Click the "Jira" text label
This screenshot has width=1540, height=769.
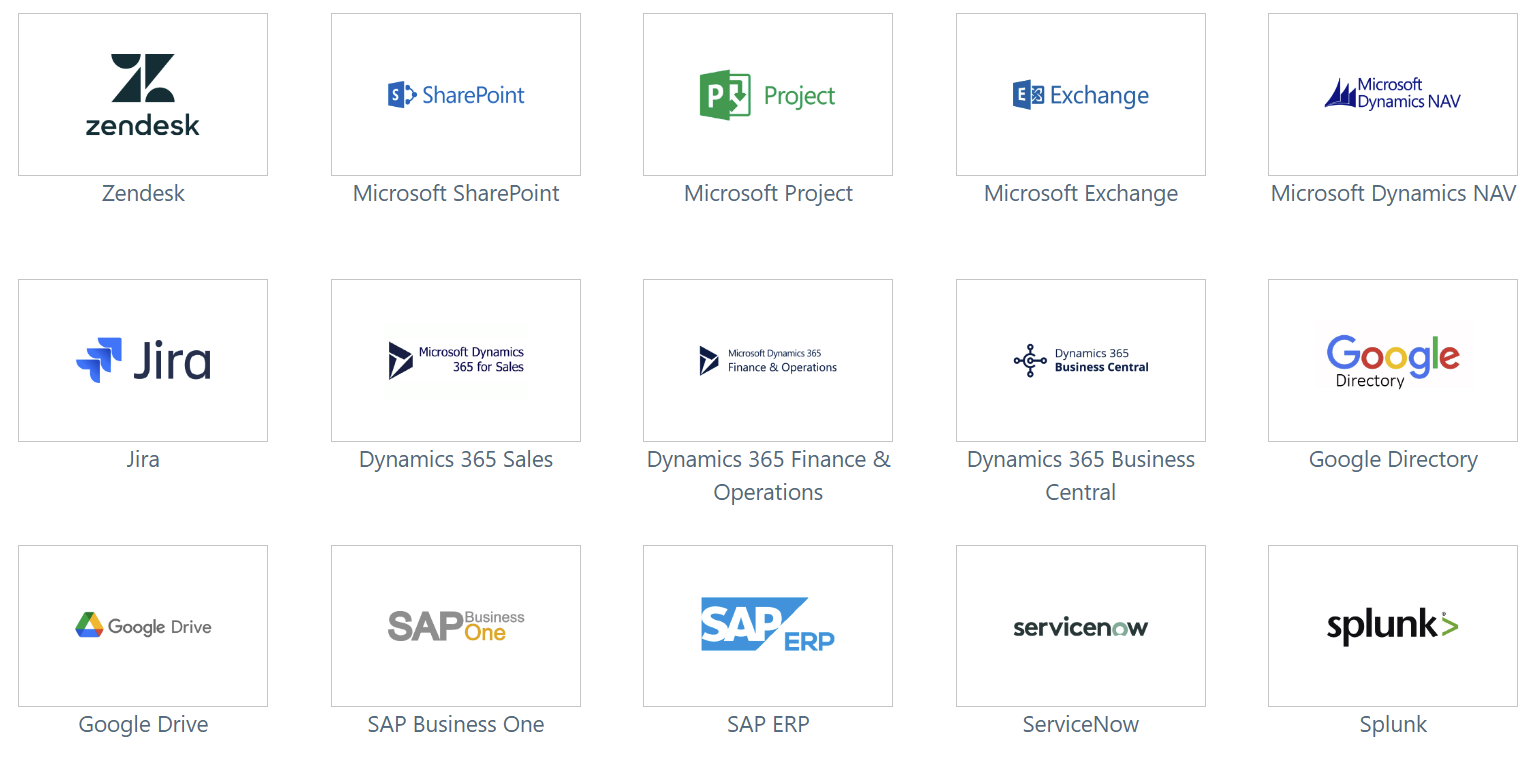coord(143,460)
